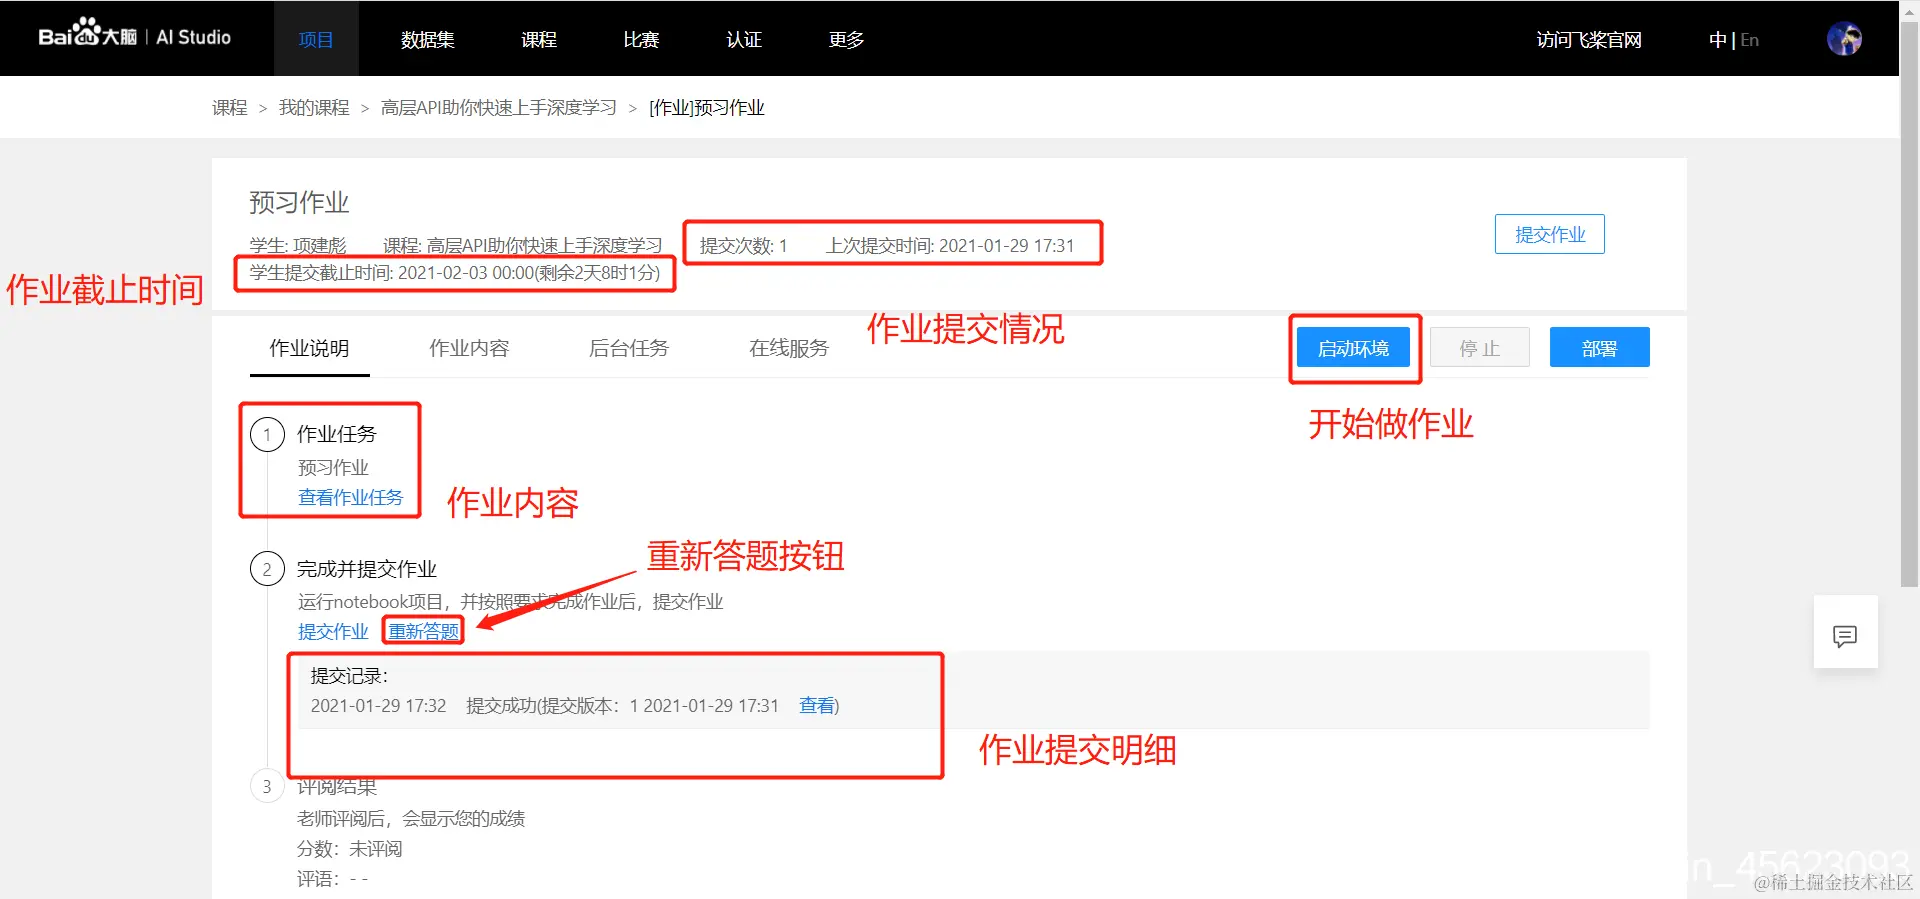
Task: Open 高层API助你快速上手深度学习 breadcrumb
Action: coord(499,108)
